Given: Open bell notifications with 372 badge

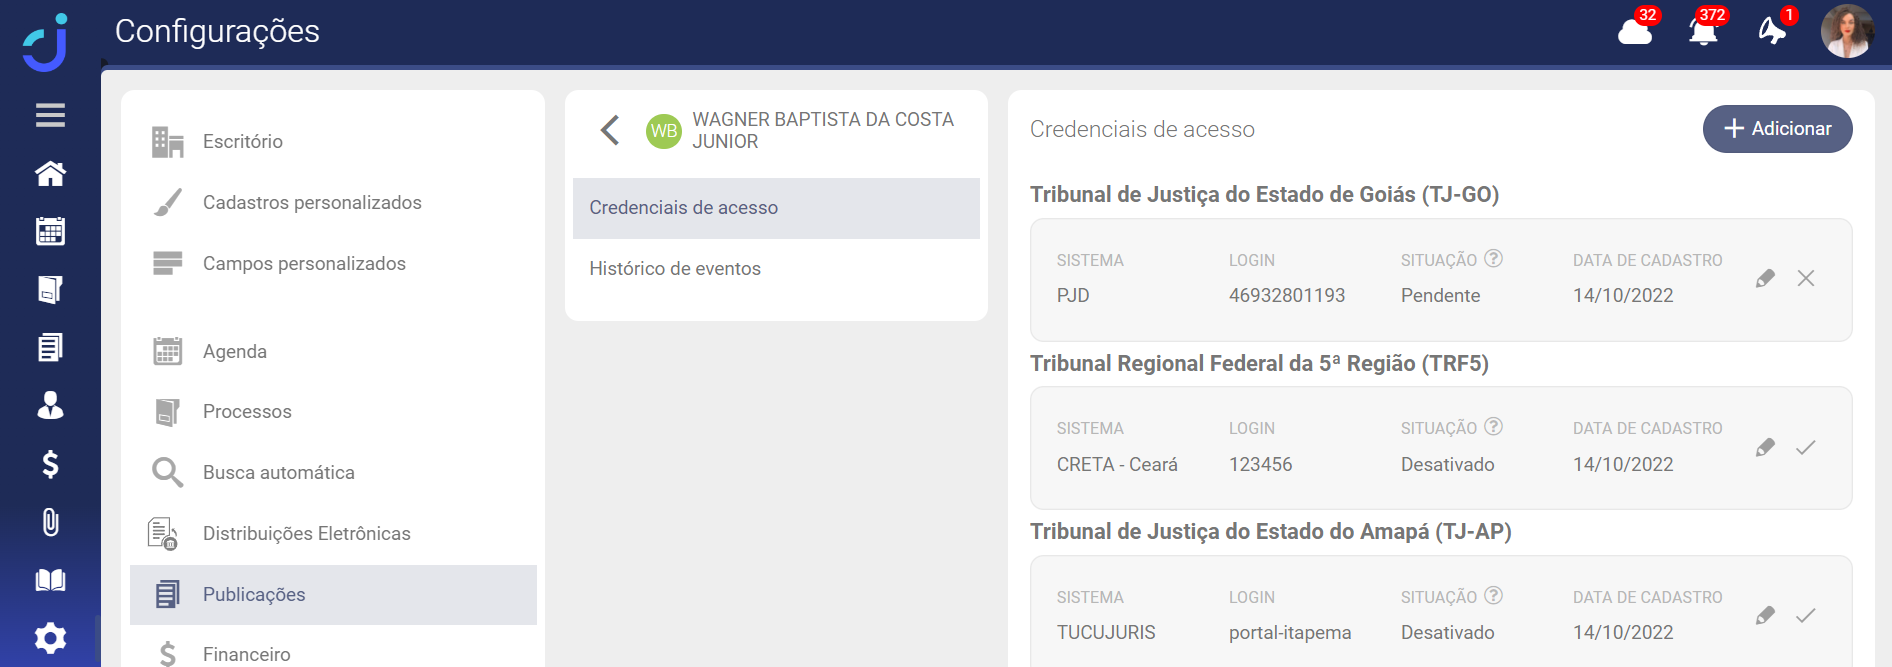Looking at the screenshot, I should point(1703,32).
